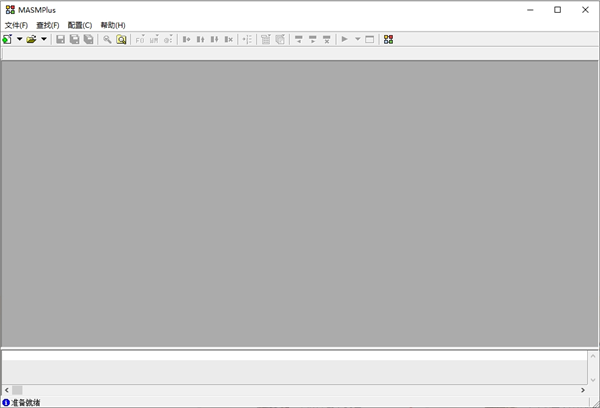Click the colored MASMPlus toolbar icon
The height and width of the screenshot is (408, 600).
388,39
